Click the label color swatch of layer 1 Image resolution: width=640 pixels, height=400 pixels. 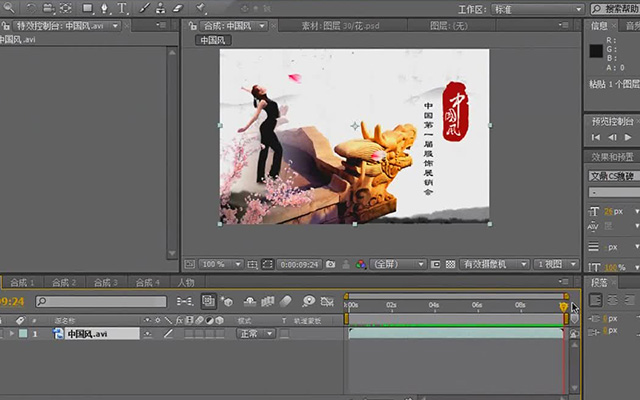(23, 333)
